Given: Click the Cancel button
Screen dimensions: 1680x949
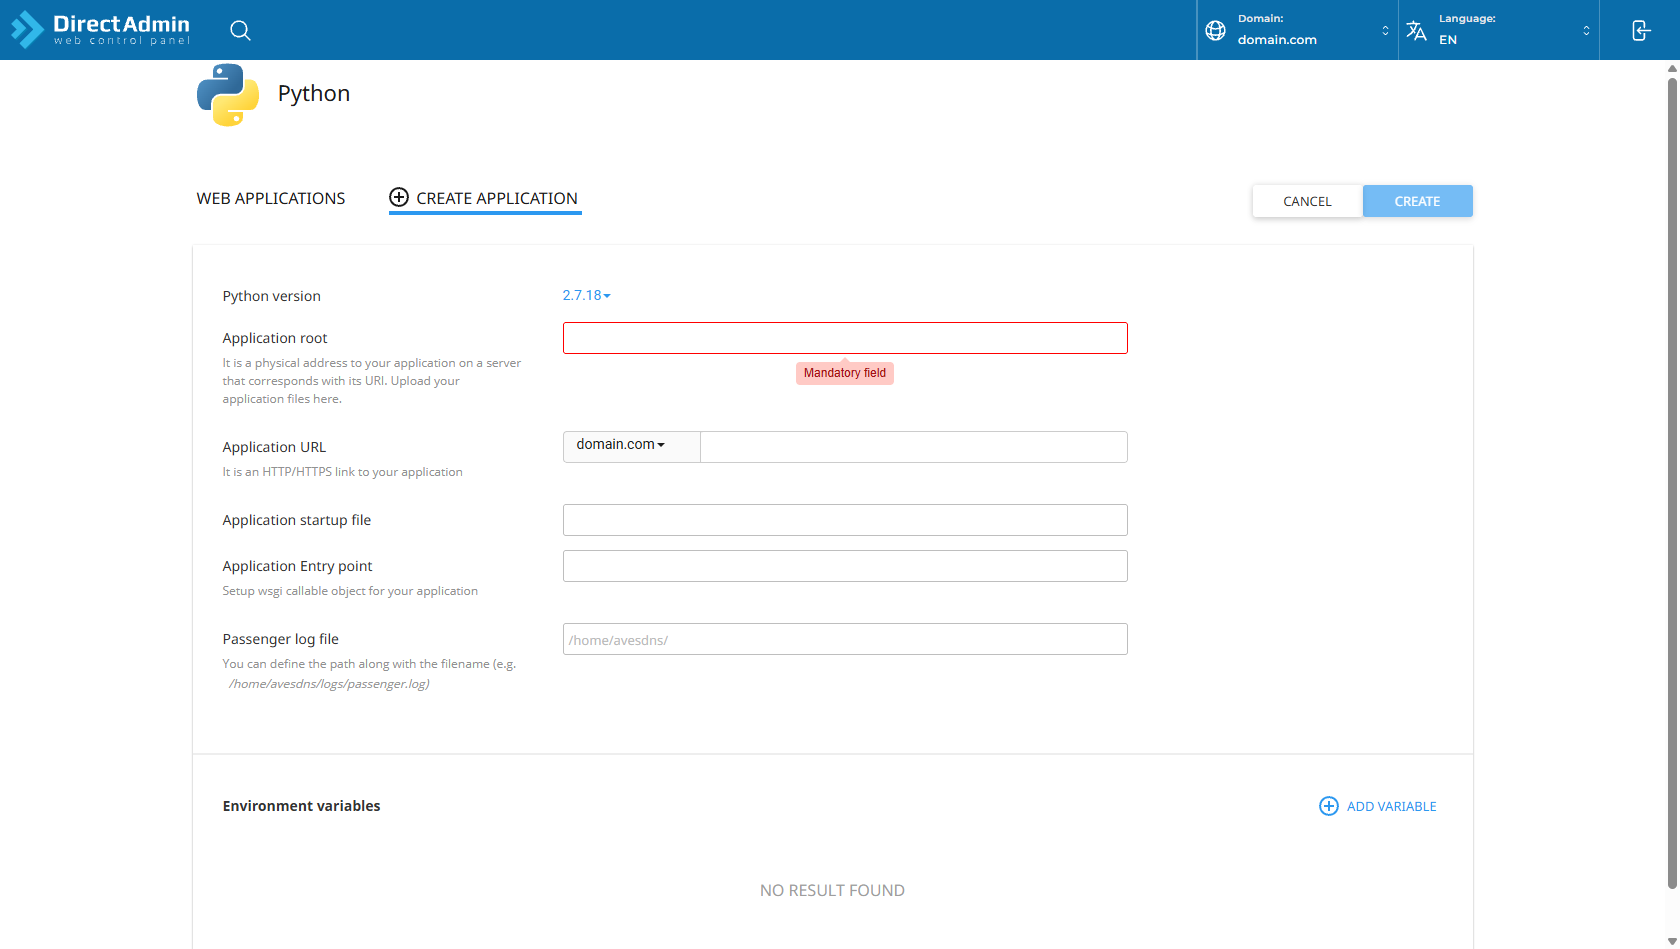Looking at the screenshot, I should coord(1307,201).
